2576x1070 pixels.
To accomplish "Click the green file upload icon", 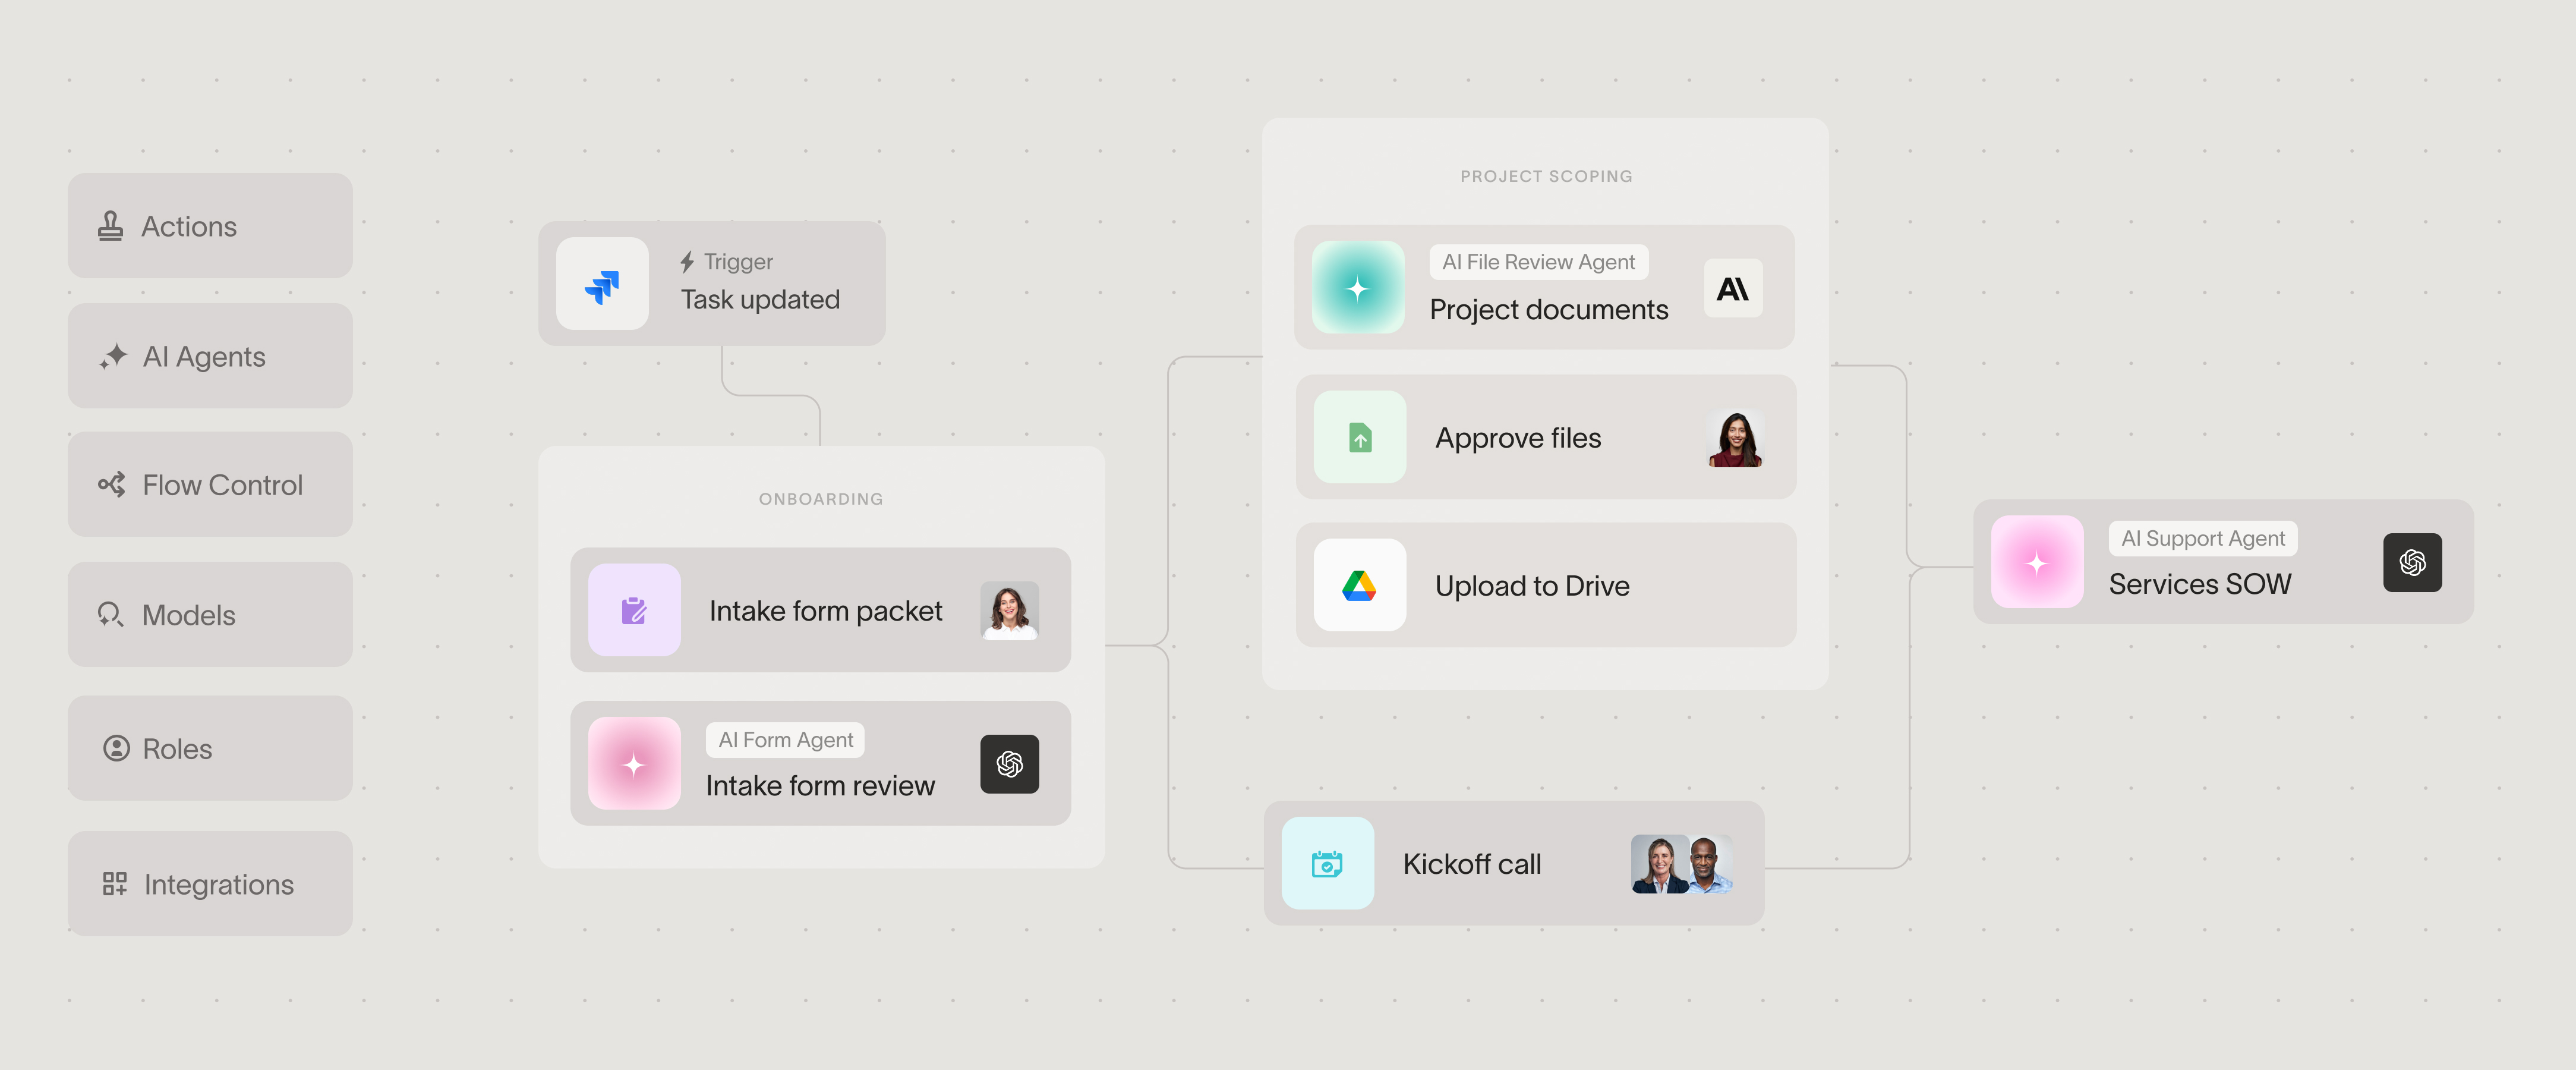I will pyautogui.click(x=1359, y=437).
